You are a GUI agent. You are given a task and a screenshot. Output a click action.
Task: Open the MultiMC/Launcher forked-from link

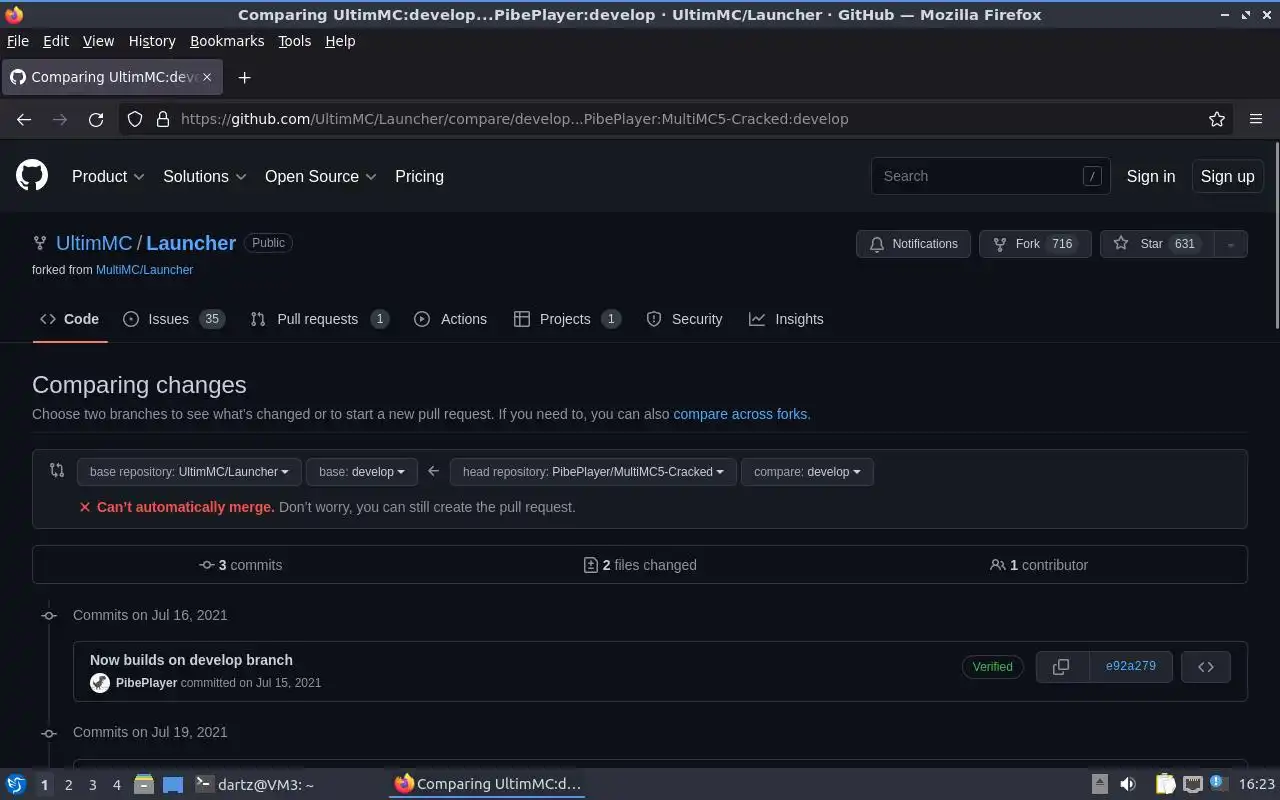point(144,270)
